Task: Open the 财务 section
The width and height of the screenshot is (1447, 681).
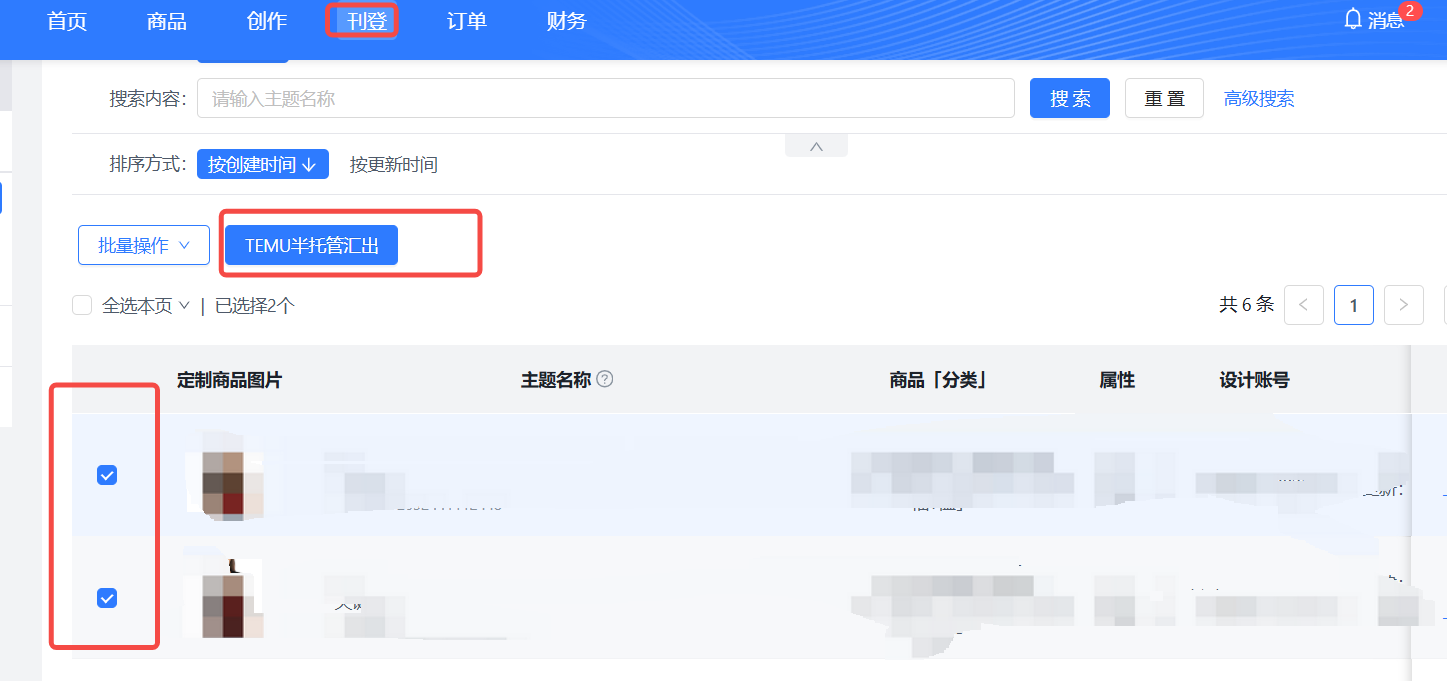Action: [x=566, y=20]
